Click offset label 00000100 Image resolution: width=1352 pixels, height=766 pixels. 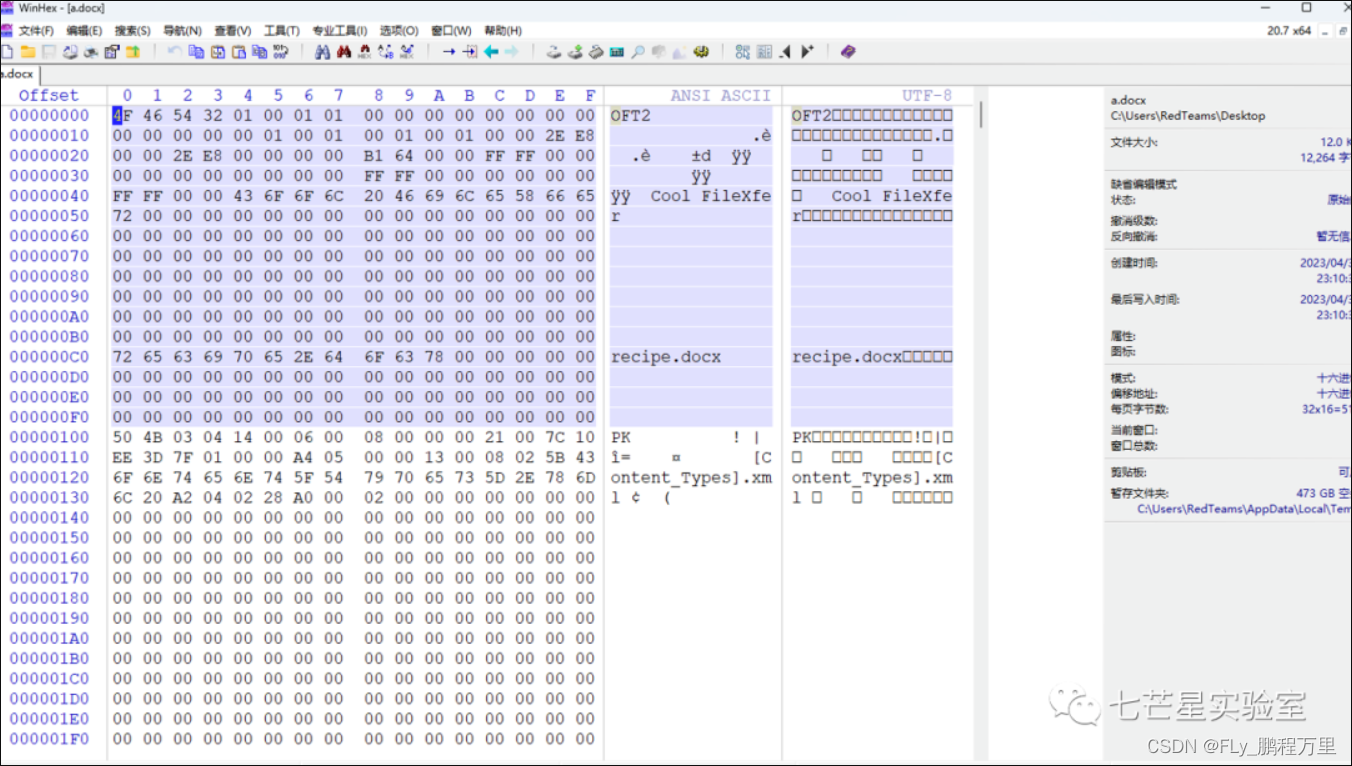coord(50,438)
